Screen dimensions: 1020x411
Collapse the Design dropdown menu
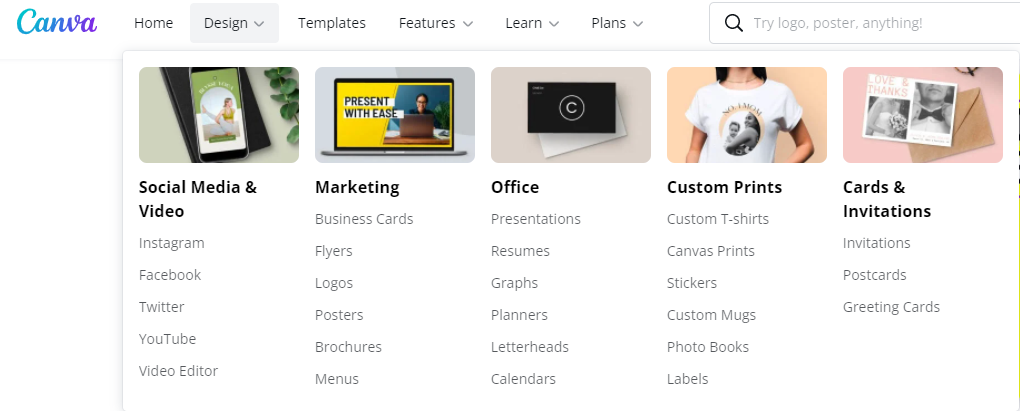[234, 23]
